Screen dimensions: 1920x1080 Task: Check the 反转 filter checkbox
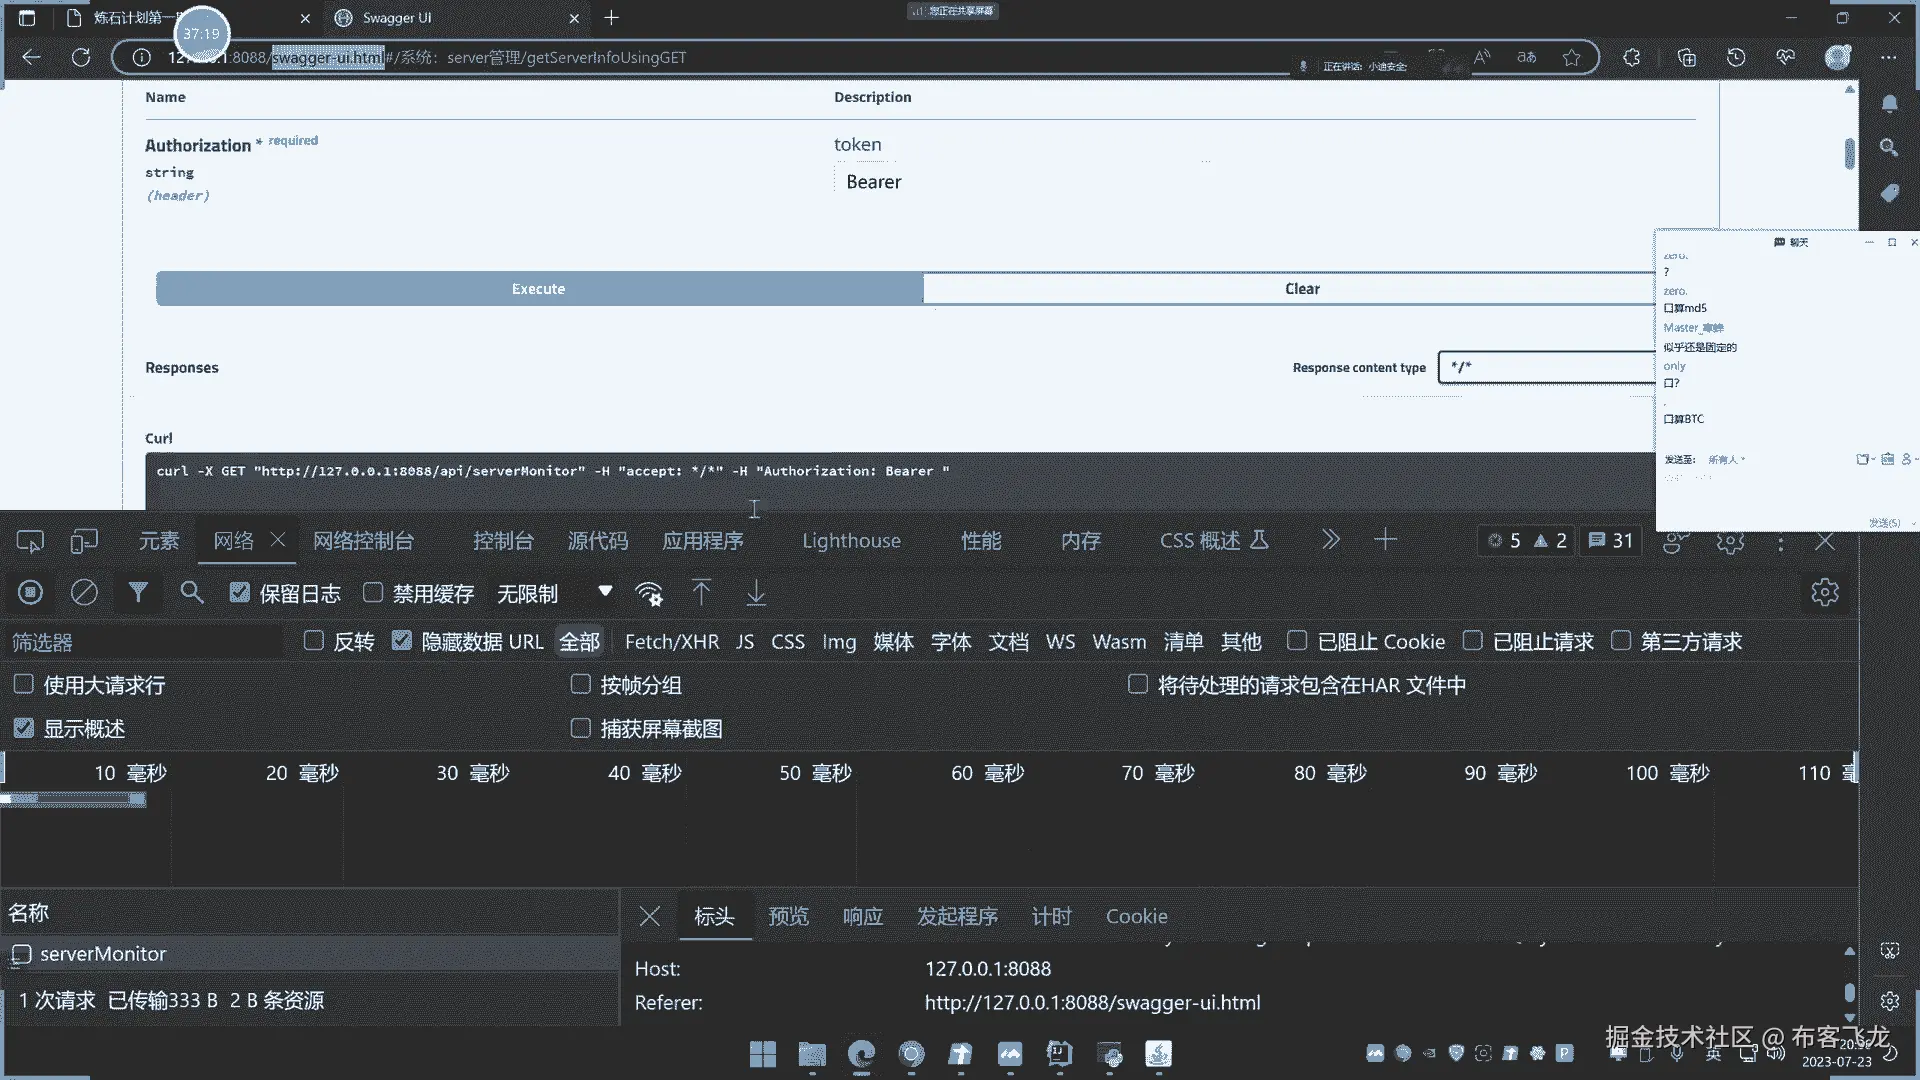(x=314, y=641)
